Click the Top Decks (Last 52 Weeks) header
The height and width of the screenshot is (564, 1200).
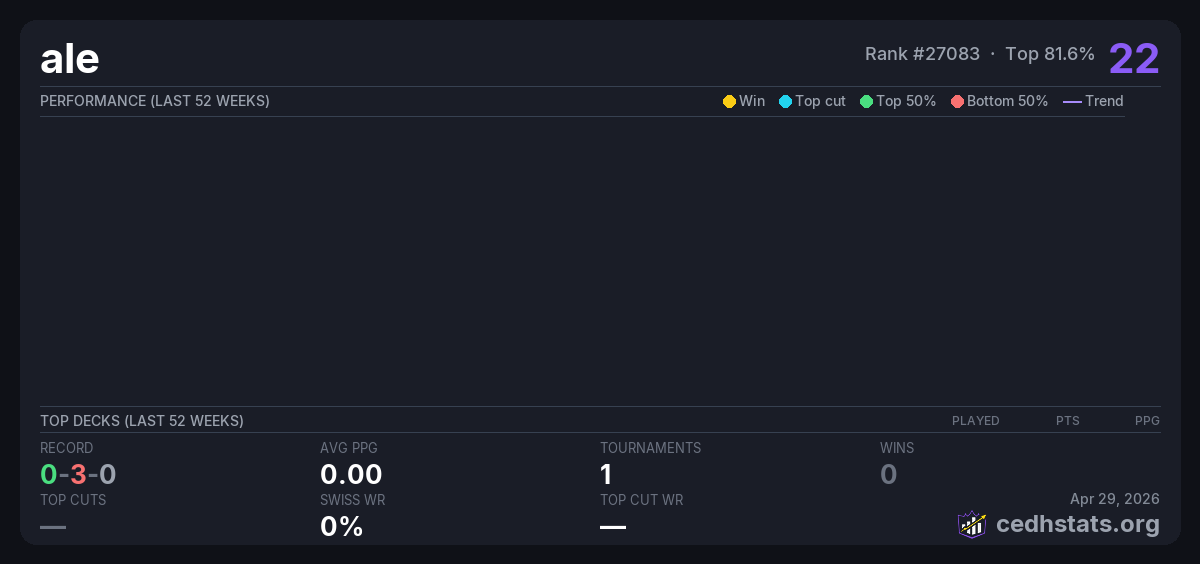point(142,421)
